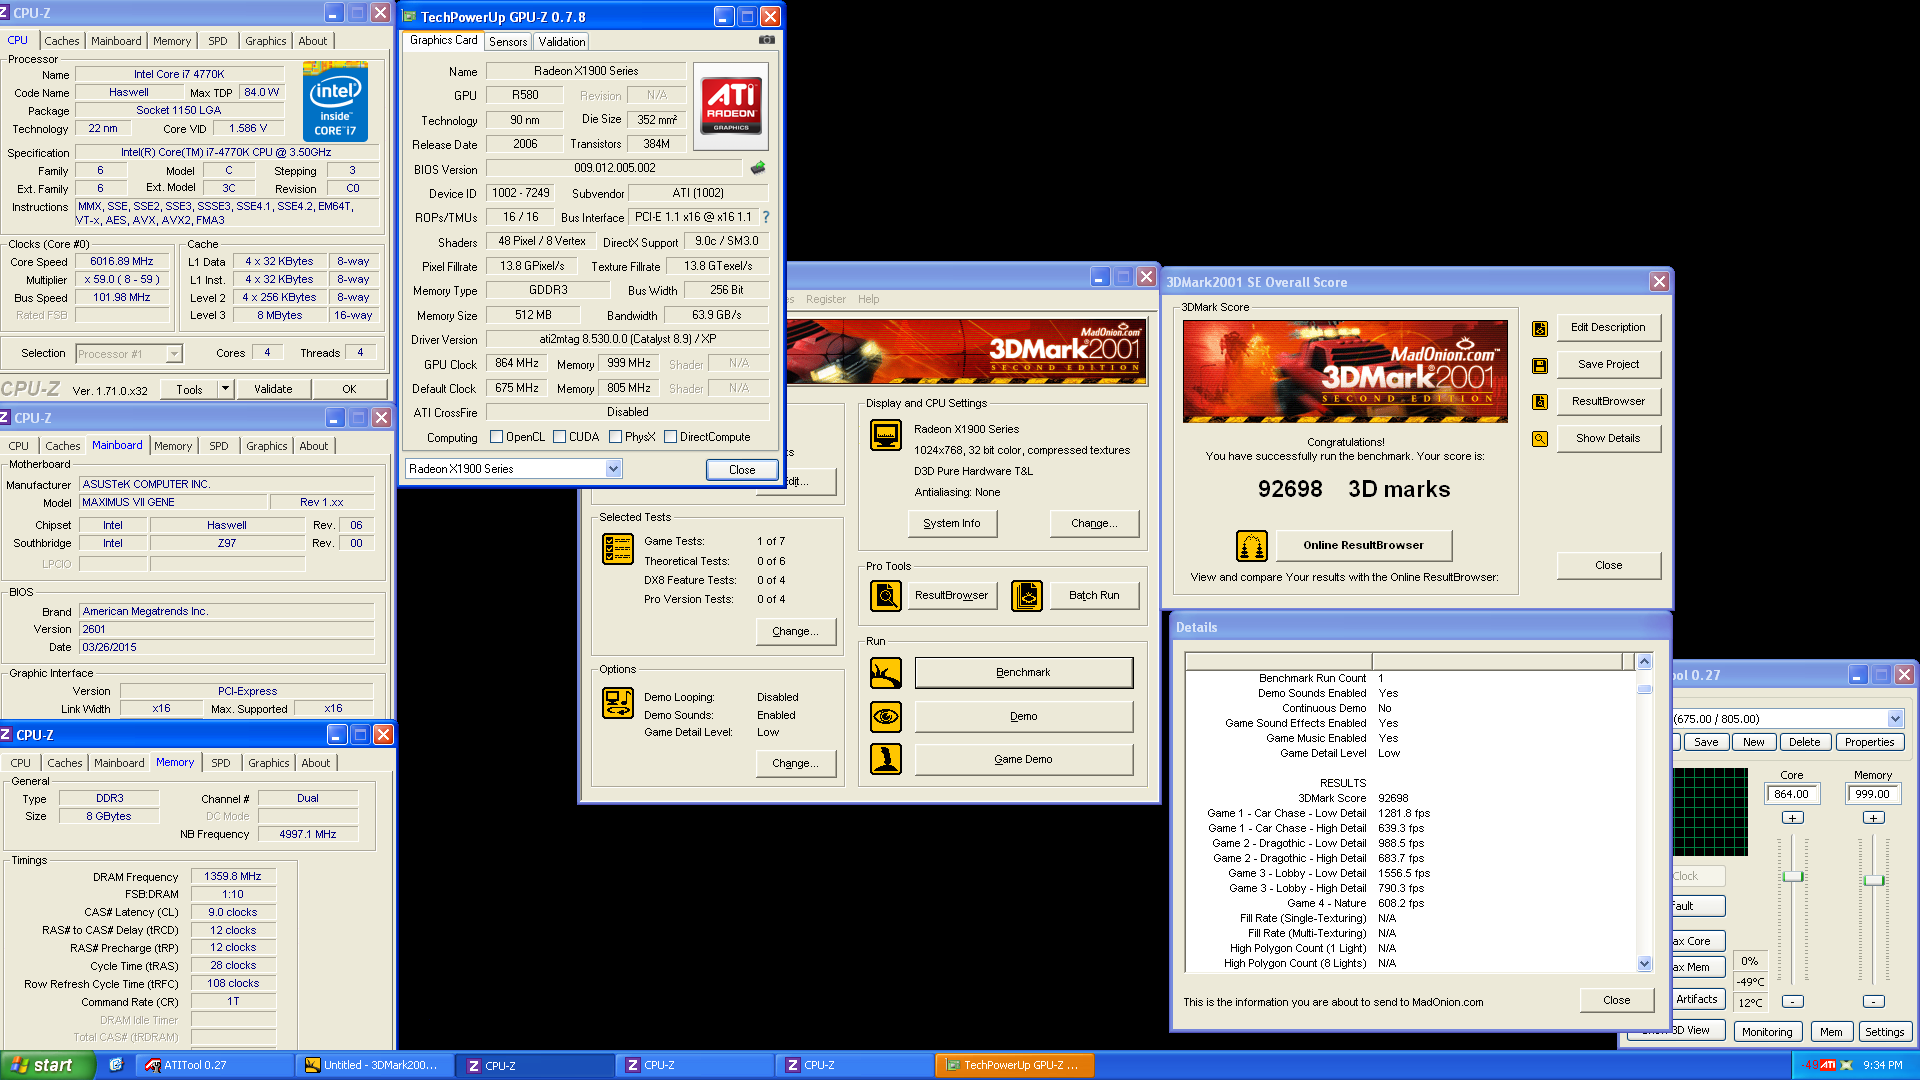Click the Memory clock slider handle
The image size is (1920, 1080).
1874,880
